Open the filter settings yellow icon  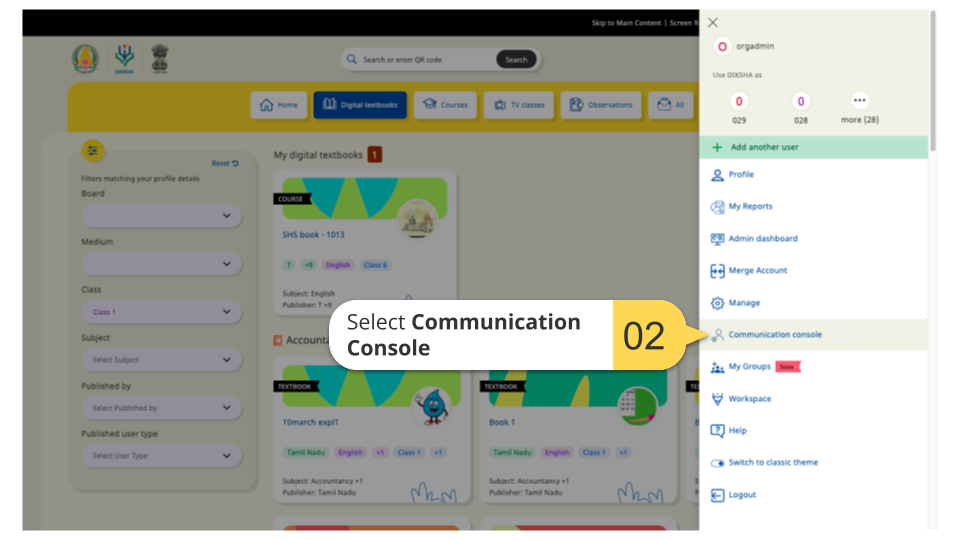pyautogui.click(x=93, y=151)
